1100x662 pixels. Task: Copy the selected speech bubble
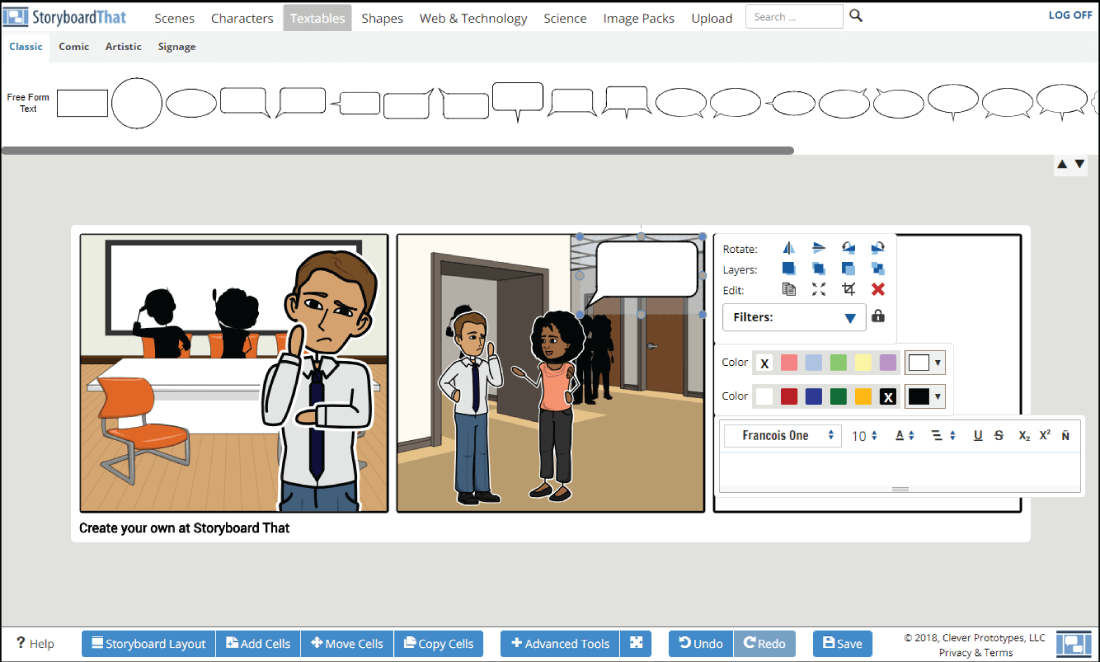(788, 288)
